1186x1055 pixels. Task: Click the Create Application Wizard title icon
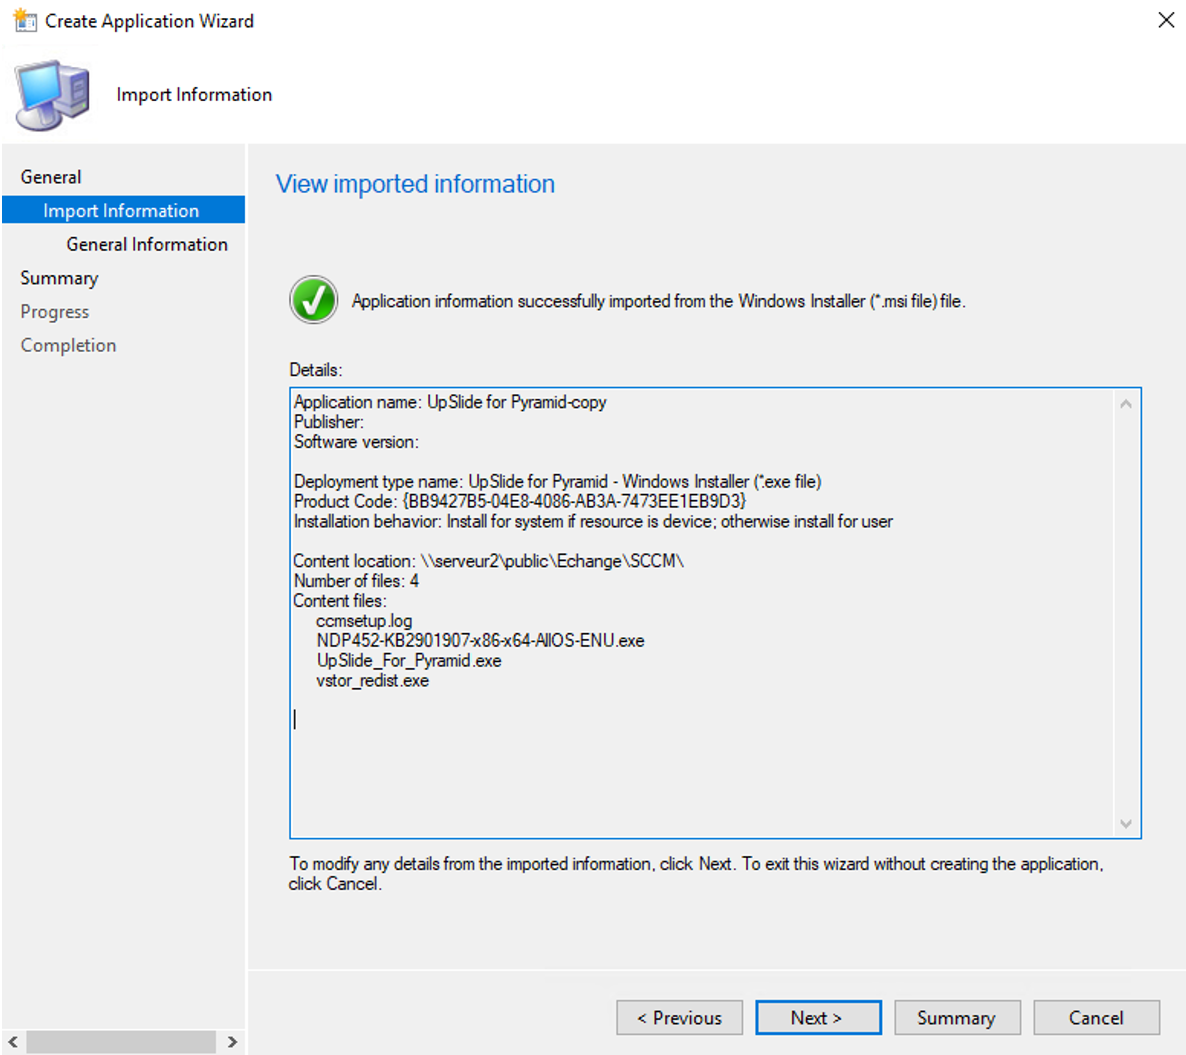point(25,20)
